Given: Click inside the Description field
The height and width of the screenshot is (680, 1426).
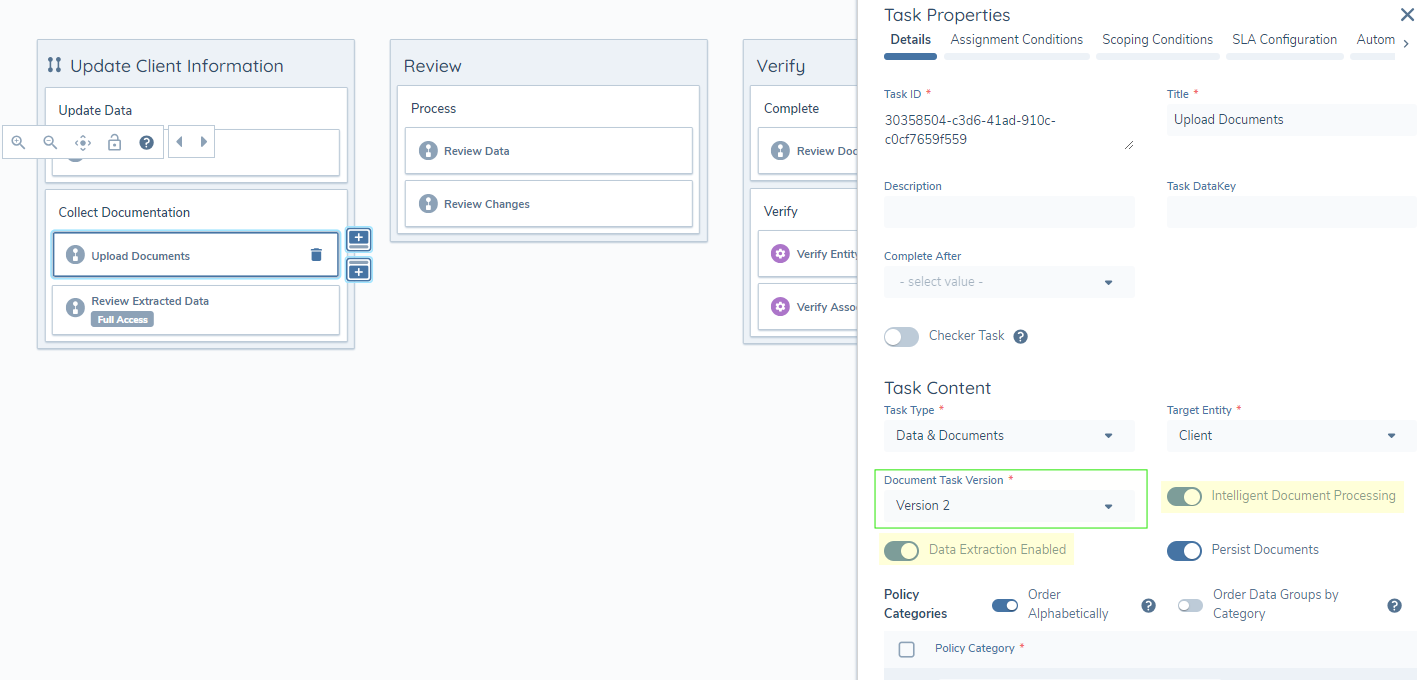Looking at the screenshot, I should tap(1008, 211).
